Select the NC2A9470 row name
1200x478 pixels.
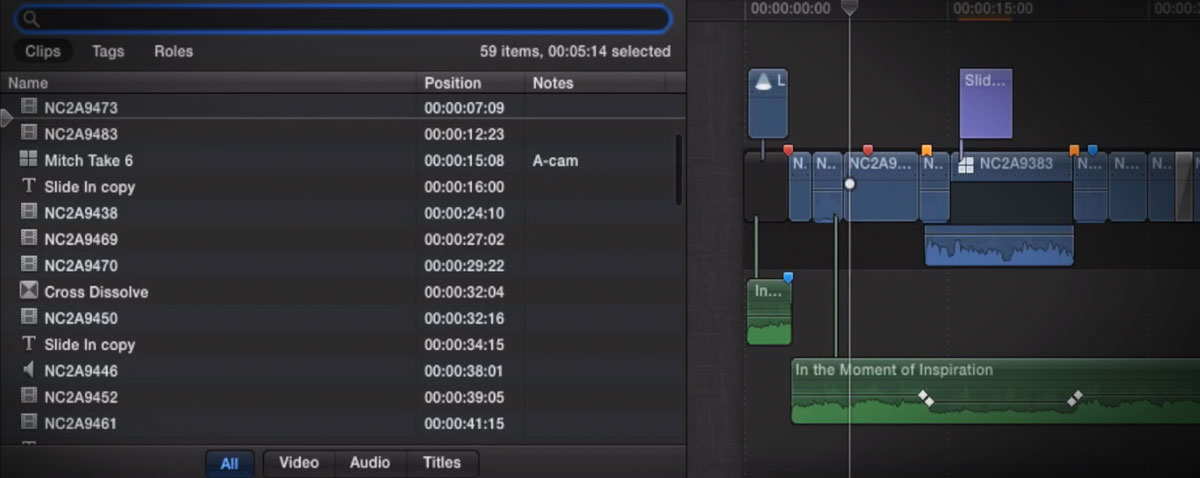(81, 266)
